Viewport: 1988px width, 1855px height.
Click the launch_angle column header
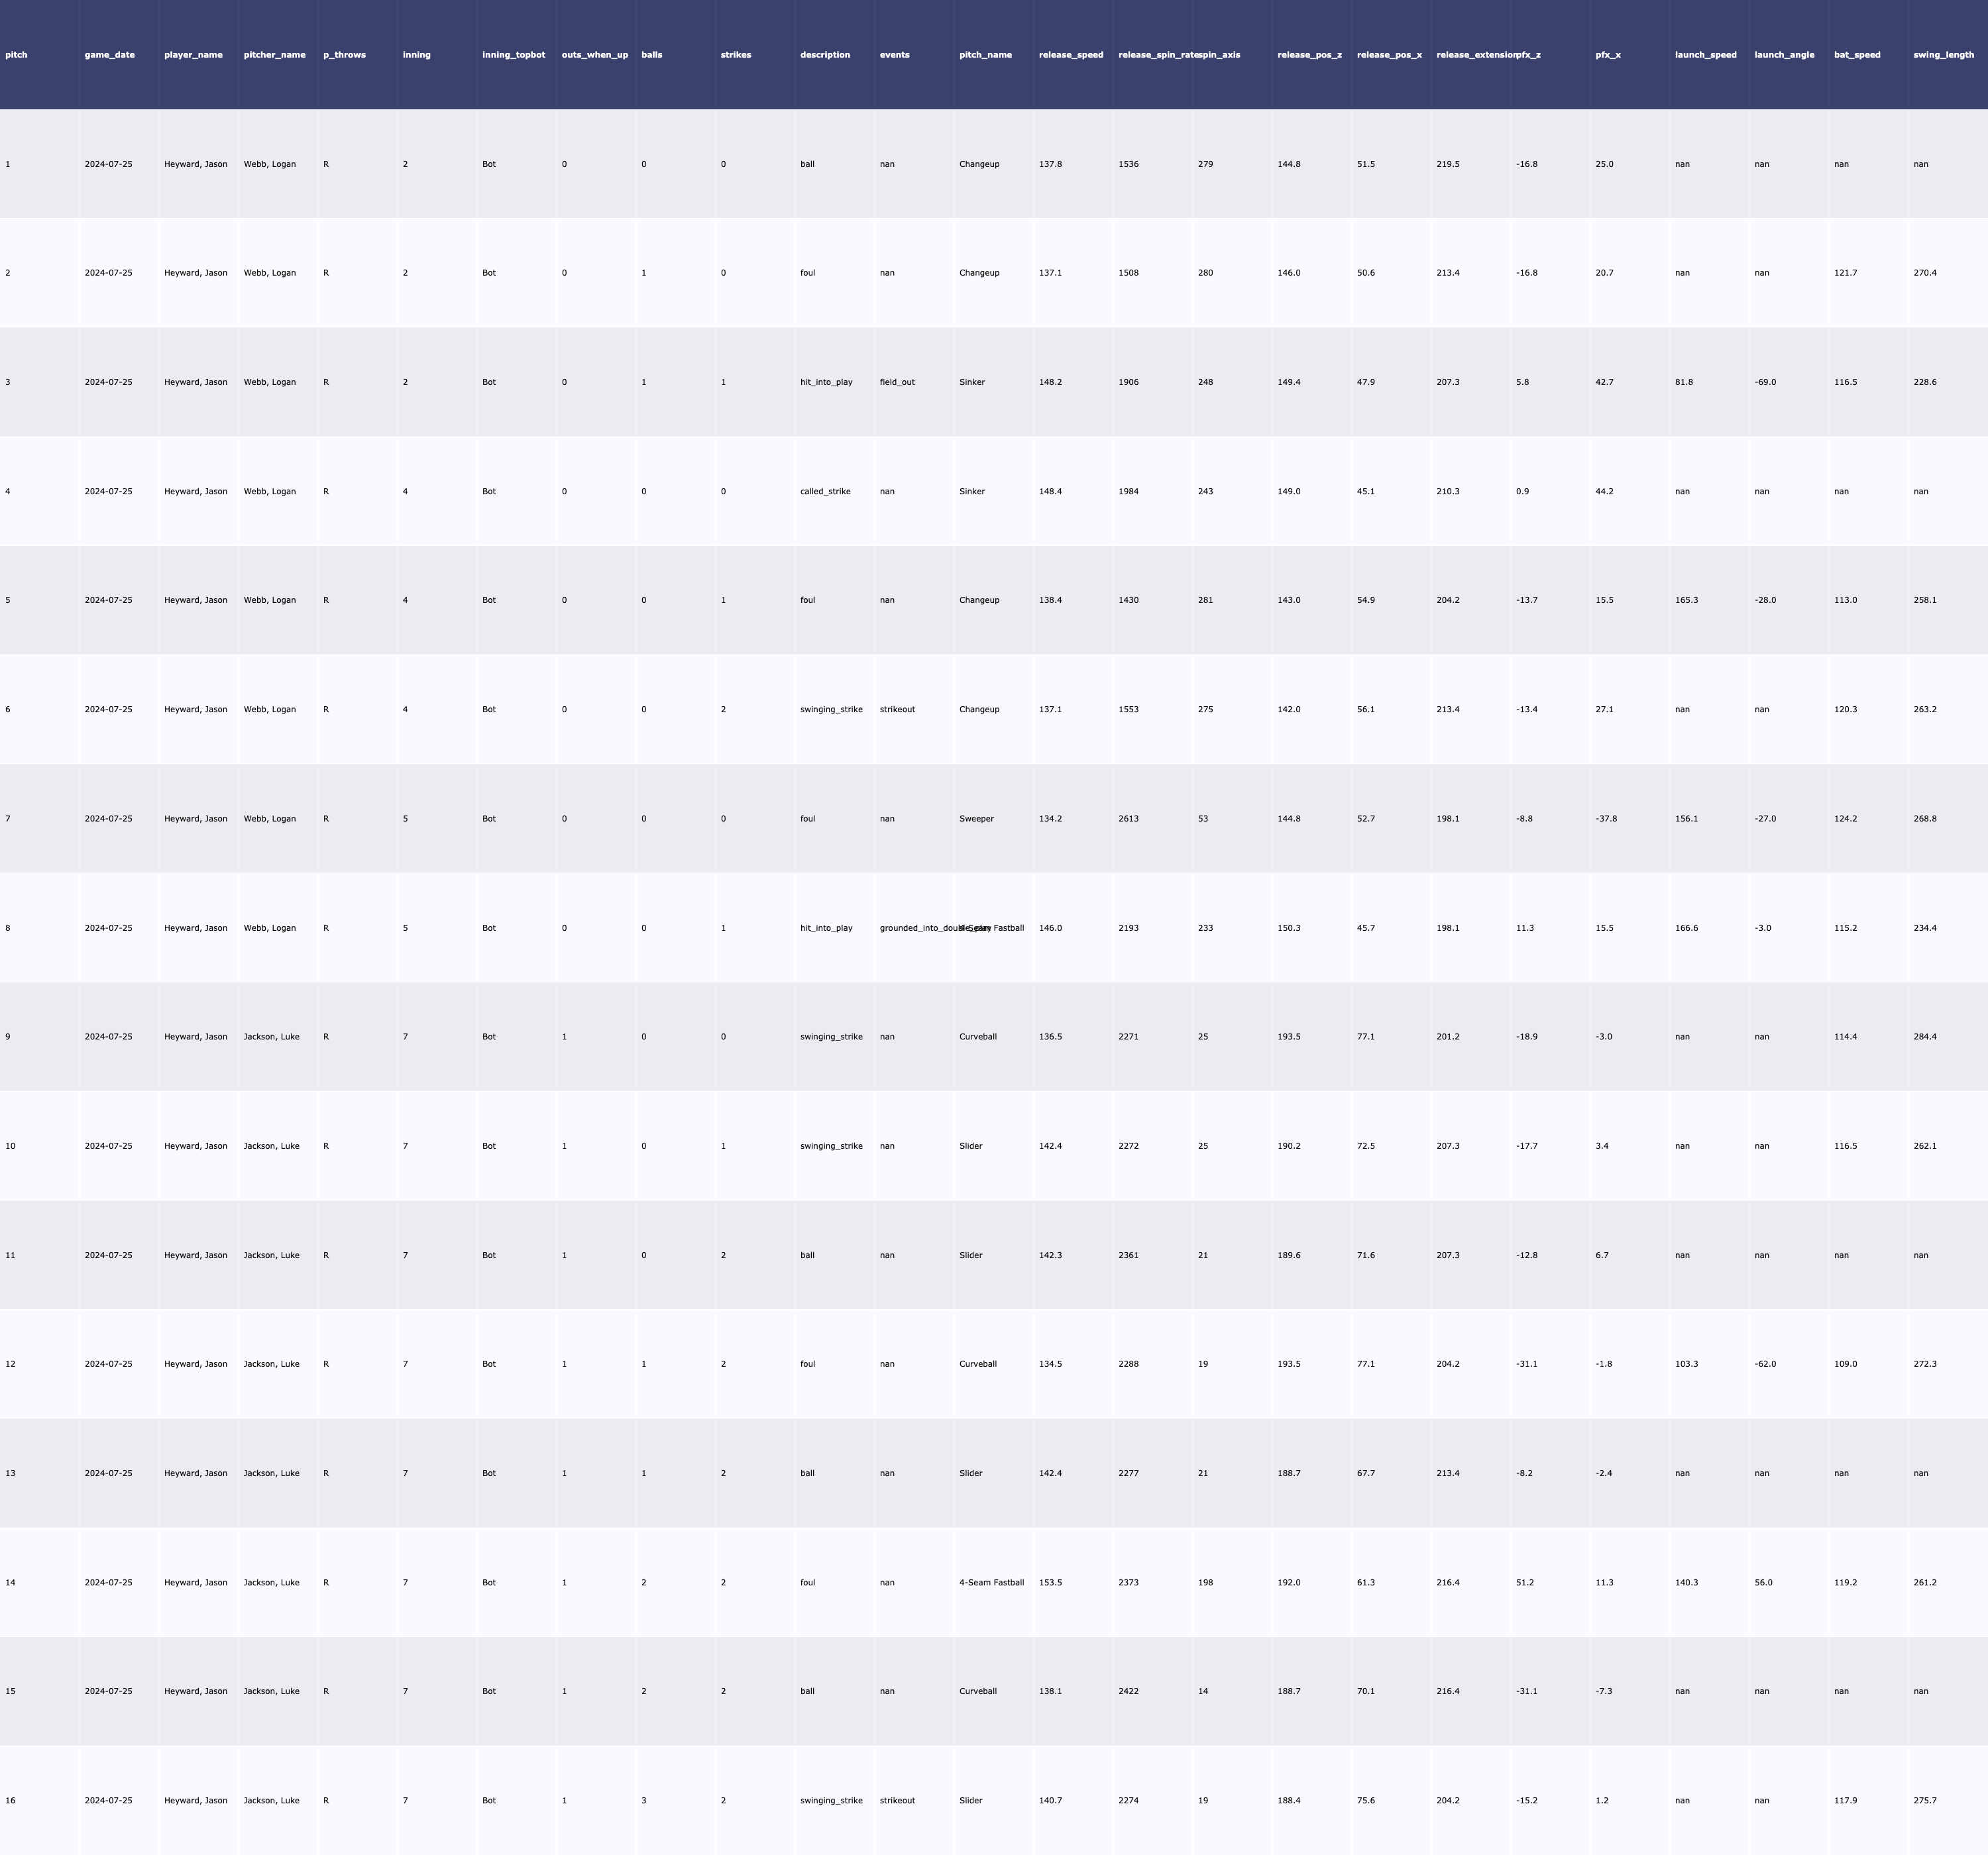coord(1784,55)
